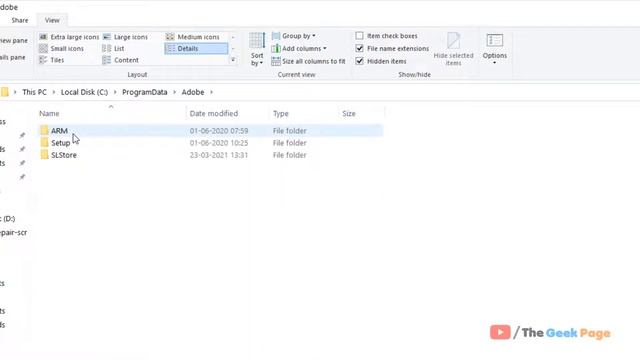Image resolution: width=640 pixels, height=360 pixels.
Task: Click the Options dropdown arrow
Action: 494,63
